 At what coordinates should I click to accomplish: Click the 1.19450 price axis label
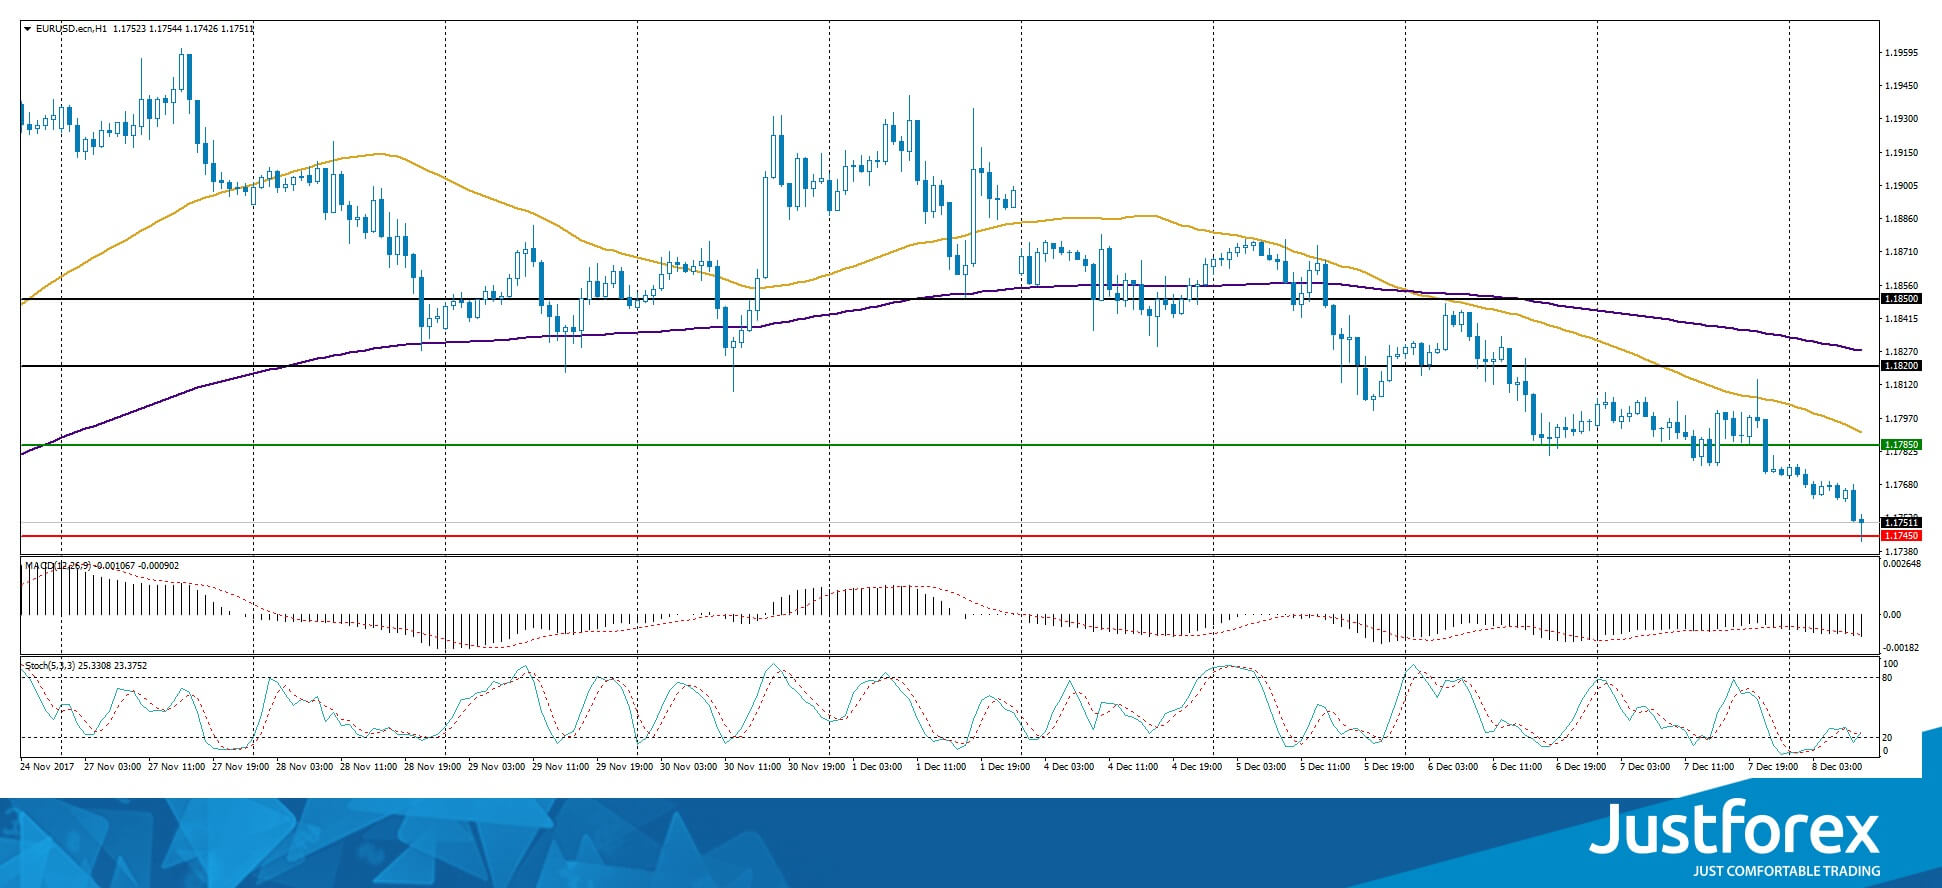1900,86
